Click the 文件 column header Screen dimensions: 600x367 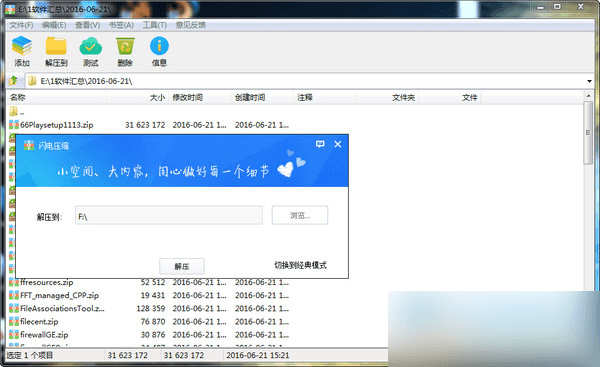click(x=470, y=98)
